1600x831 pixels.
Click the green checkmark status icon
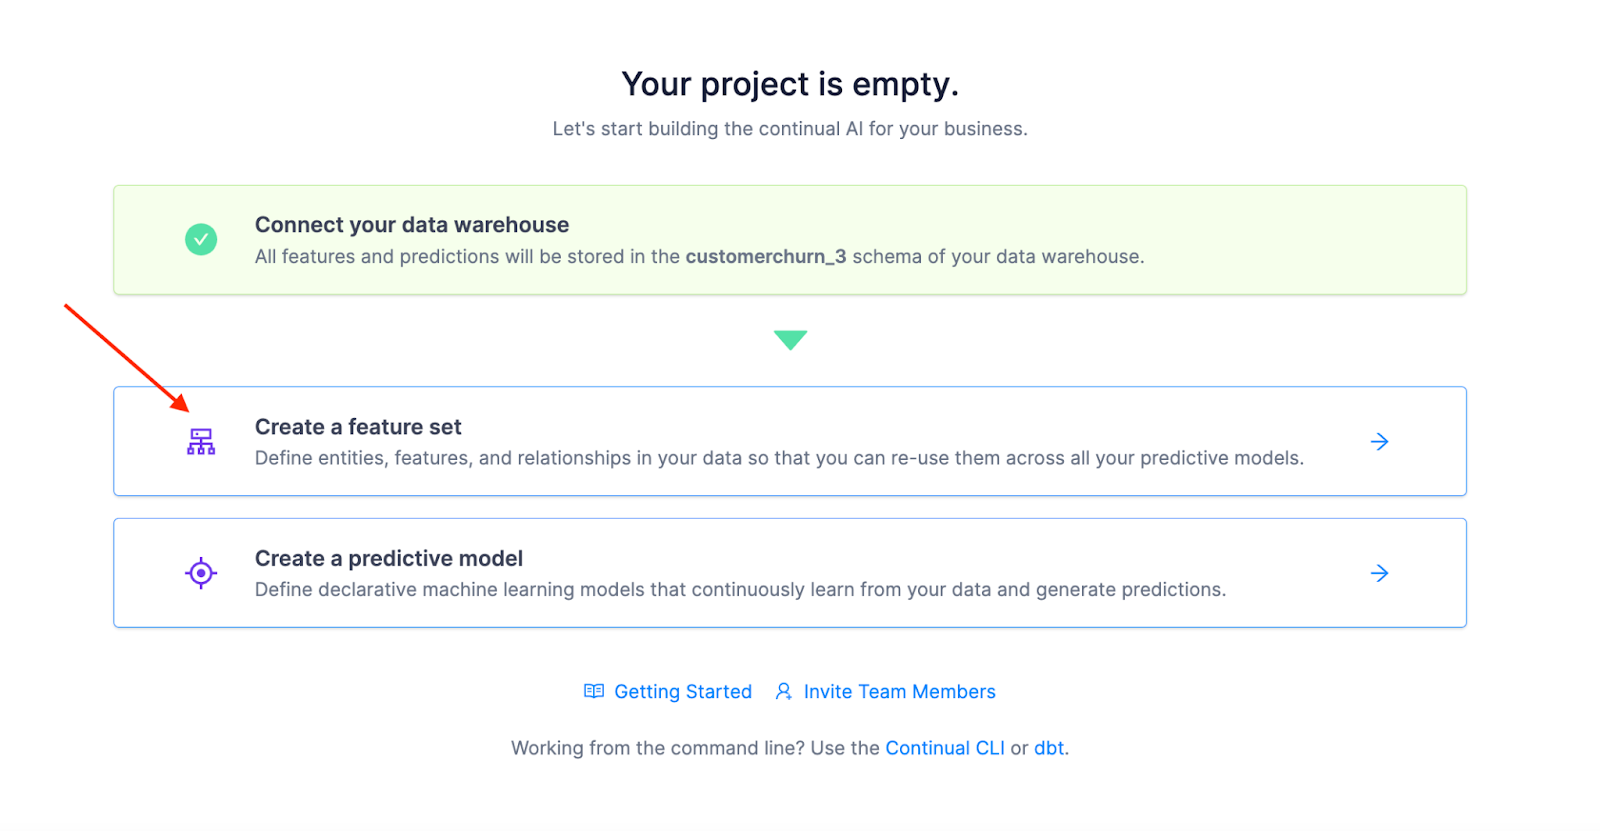201,239
